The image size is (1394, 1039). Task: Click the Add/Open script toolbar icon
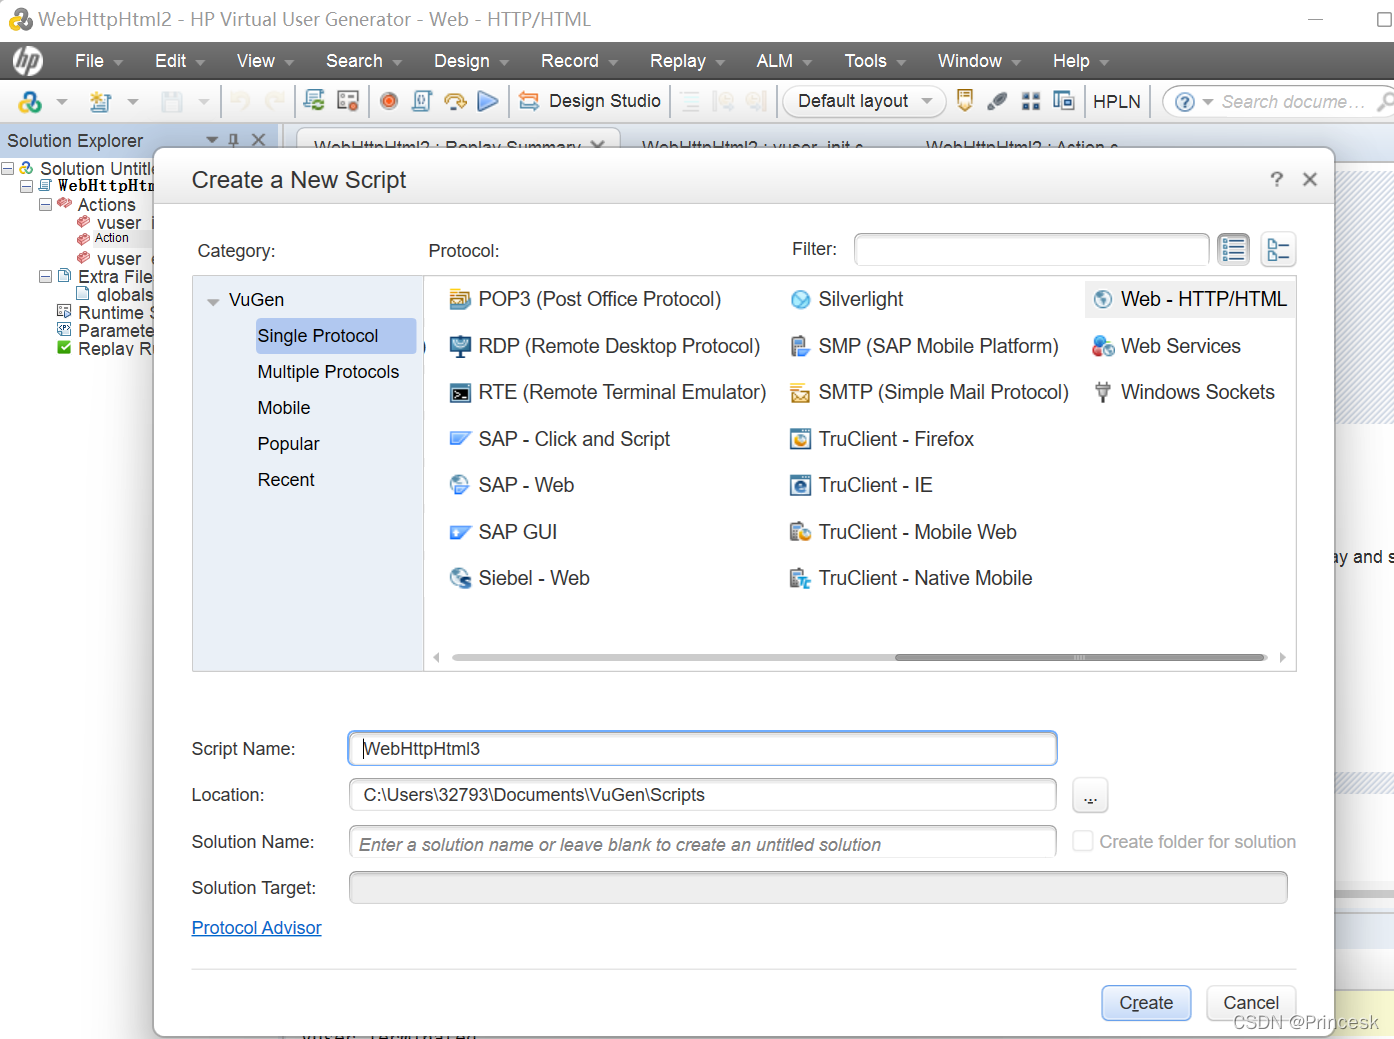pyautogui.click(x=30, y=101)
